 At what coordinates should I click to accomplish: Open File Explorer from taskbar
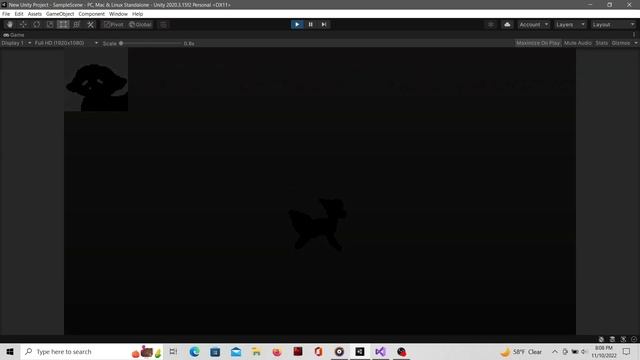[x=256, y=351]
